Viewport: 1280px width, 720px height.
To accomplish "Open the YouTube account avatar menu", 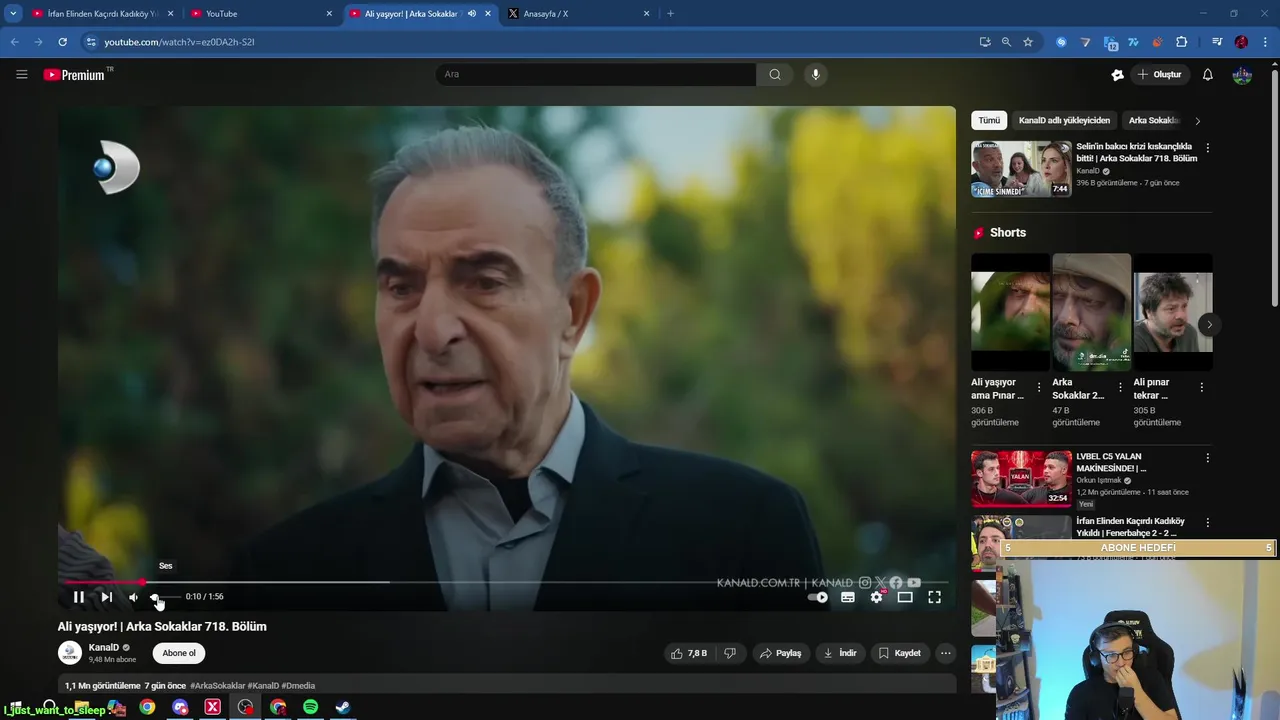I will click(x=1242, y=74).
